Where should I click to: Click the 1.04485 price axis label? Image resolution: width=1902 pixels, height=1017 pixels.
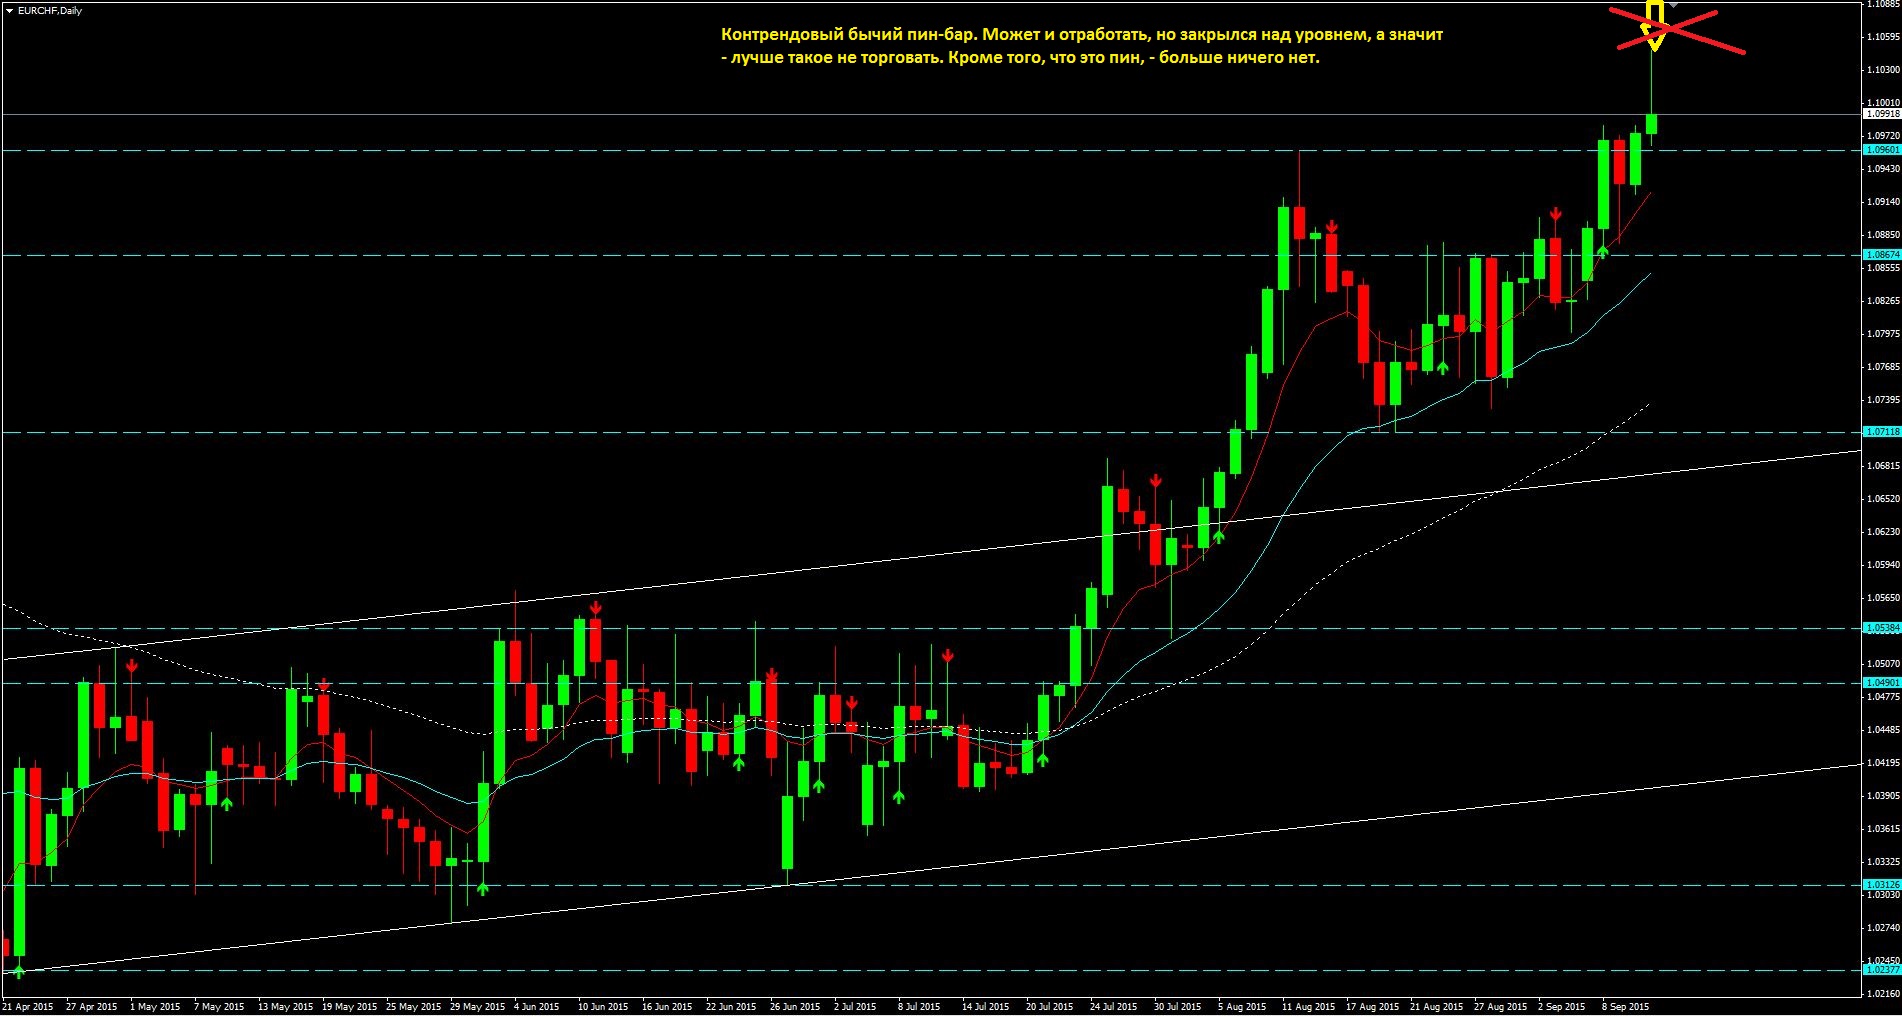point(1883,730)
